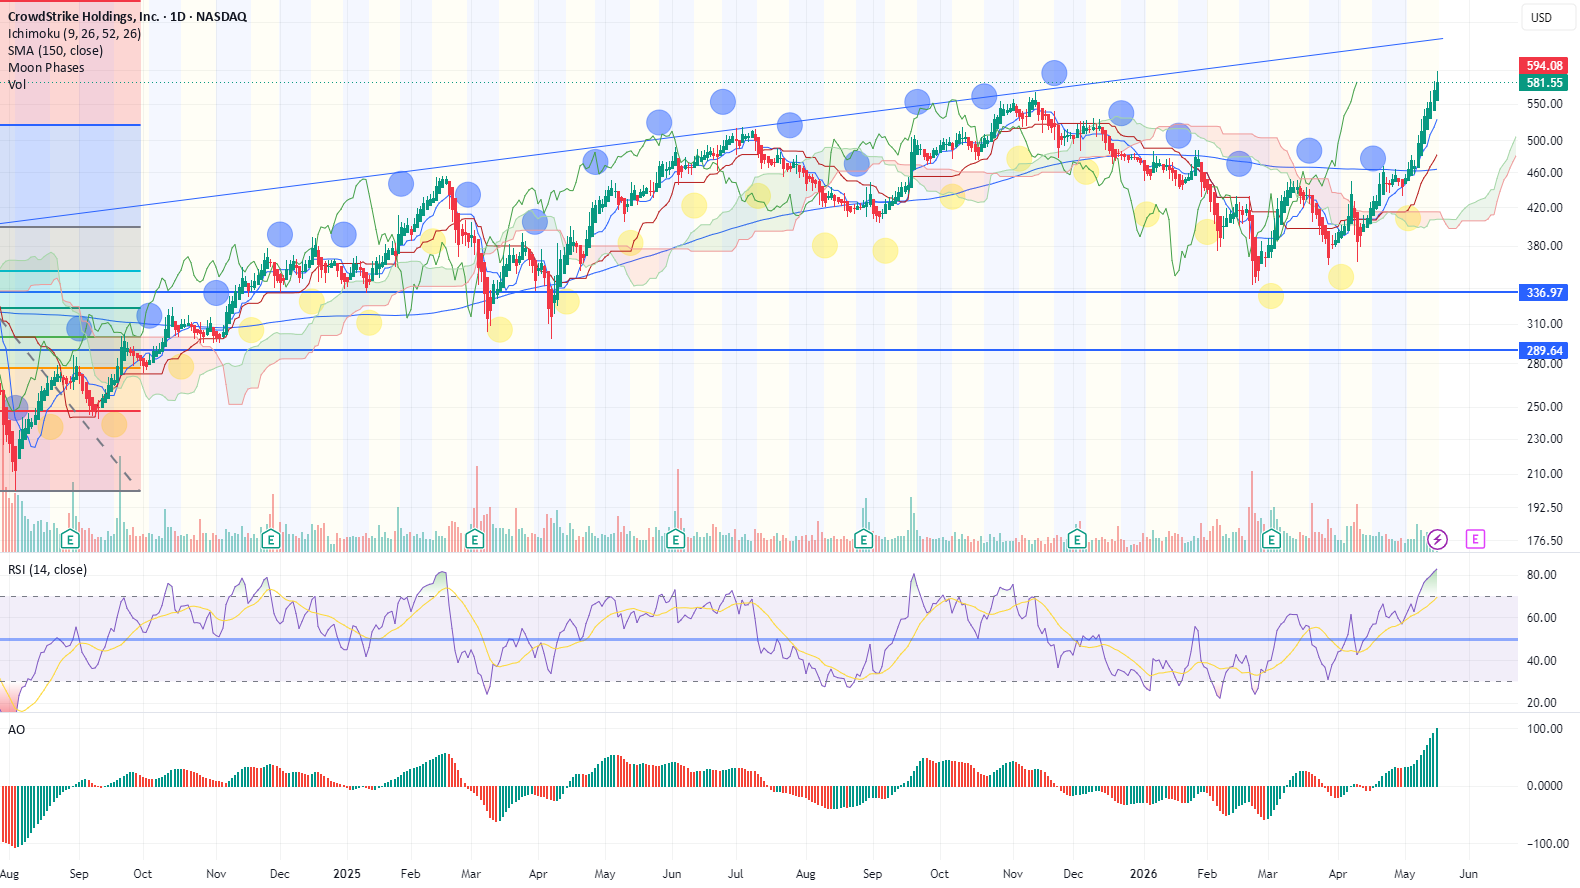Open the earnings marker near December 2025
This screenshot has height=888, width=1580.
(1077, 539)
